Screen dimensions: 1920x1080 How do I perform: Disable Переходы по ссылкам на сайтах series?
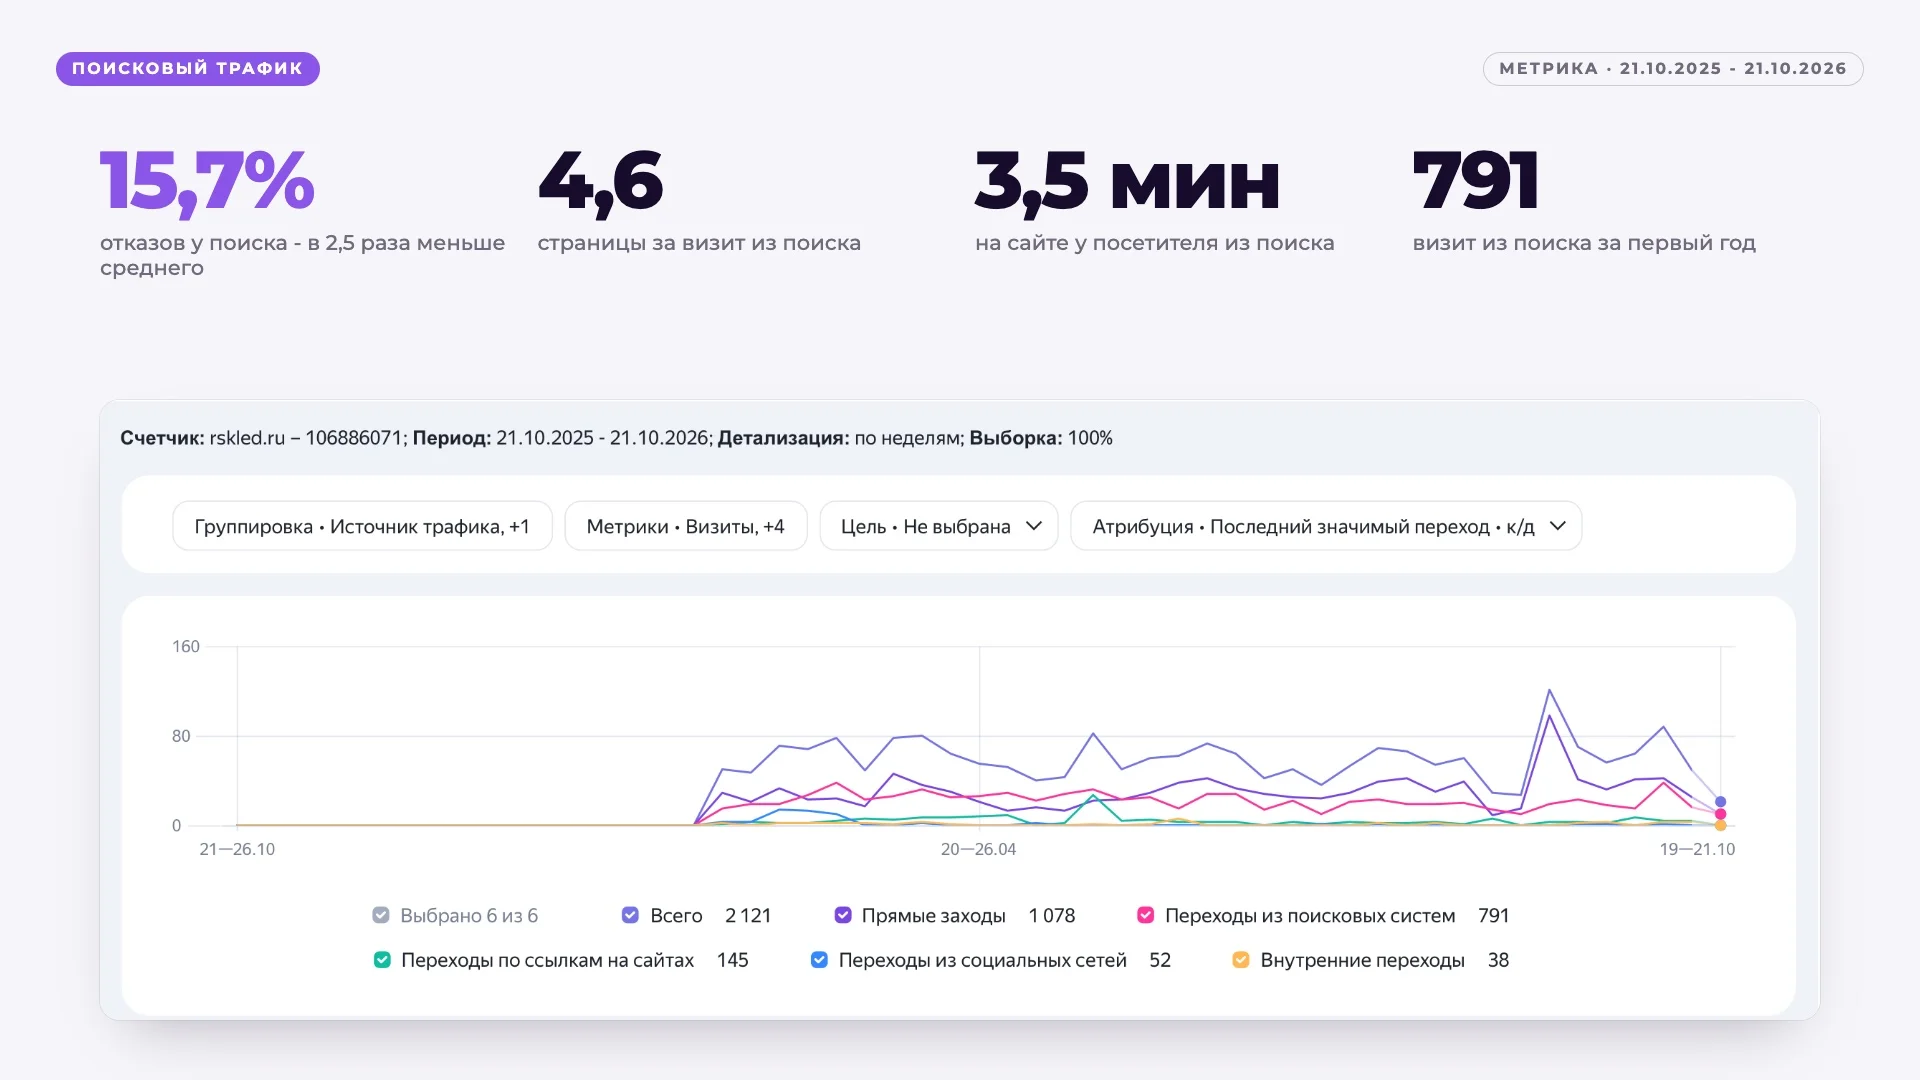click(x=382, y=960)
